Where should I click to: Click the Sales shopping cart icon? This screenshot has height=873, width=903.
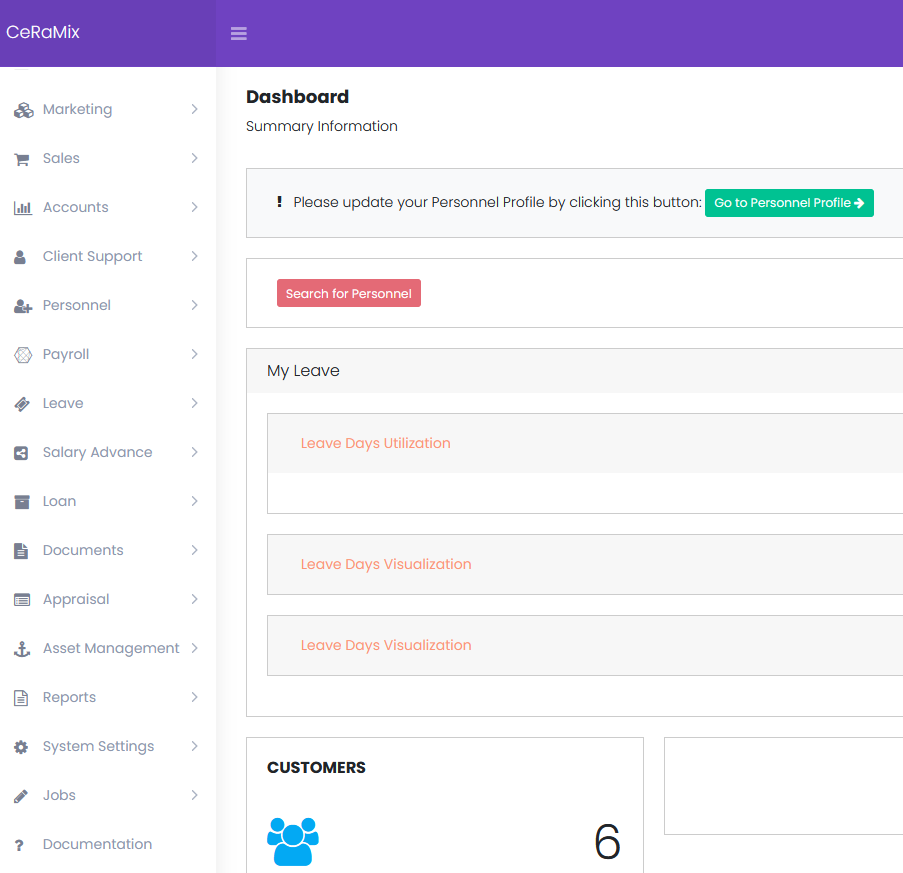[22, 160]
